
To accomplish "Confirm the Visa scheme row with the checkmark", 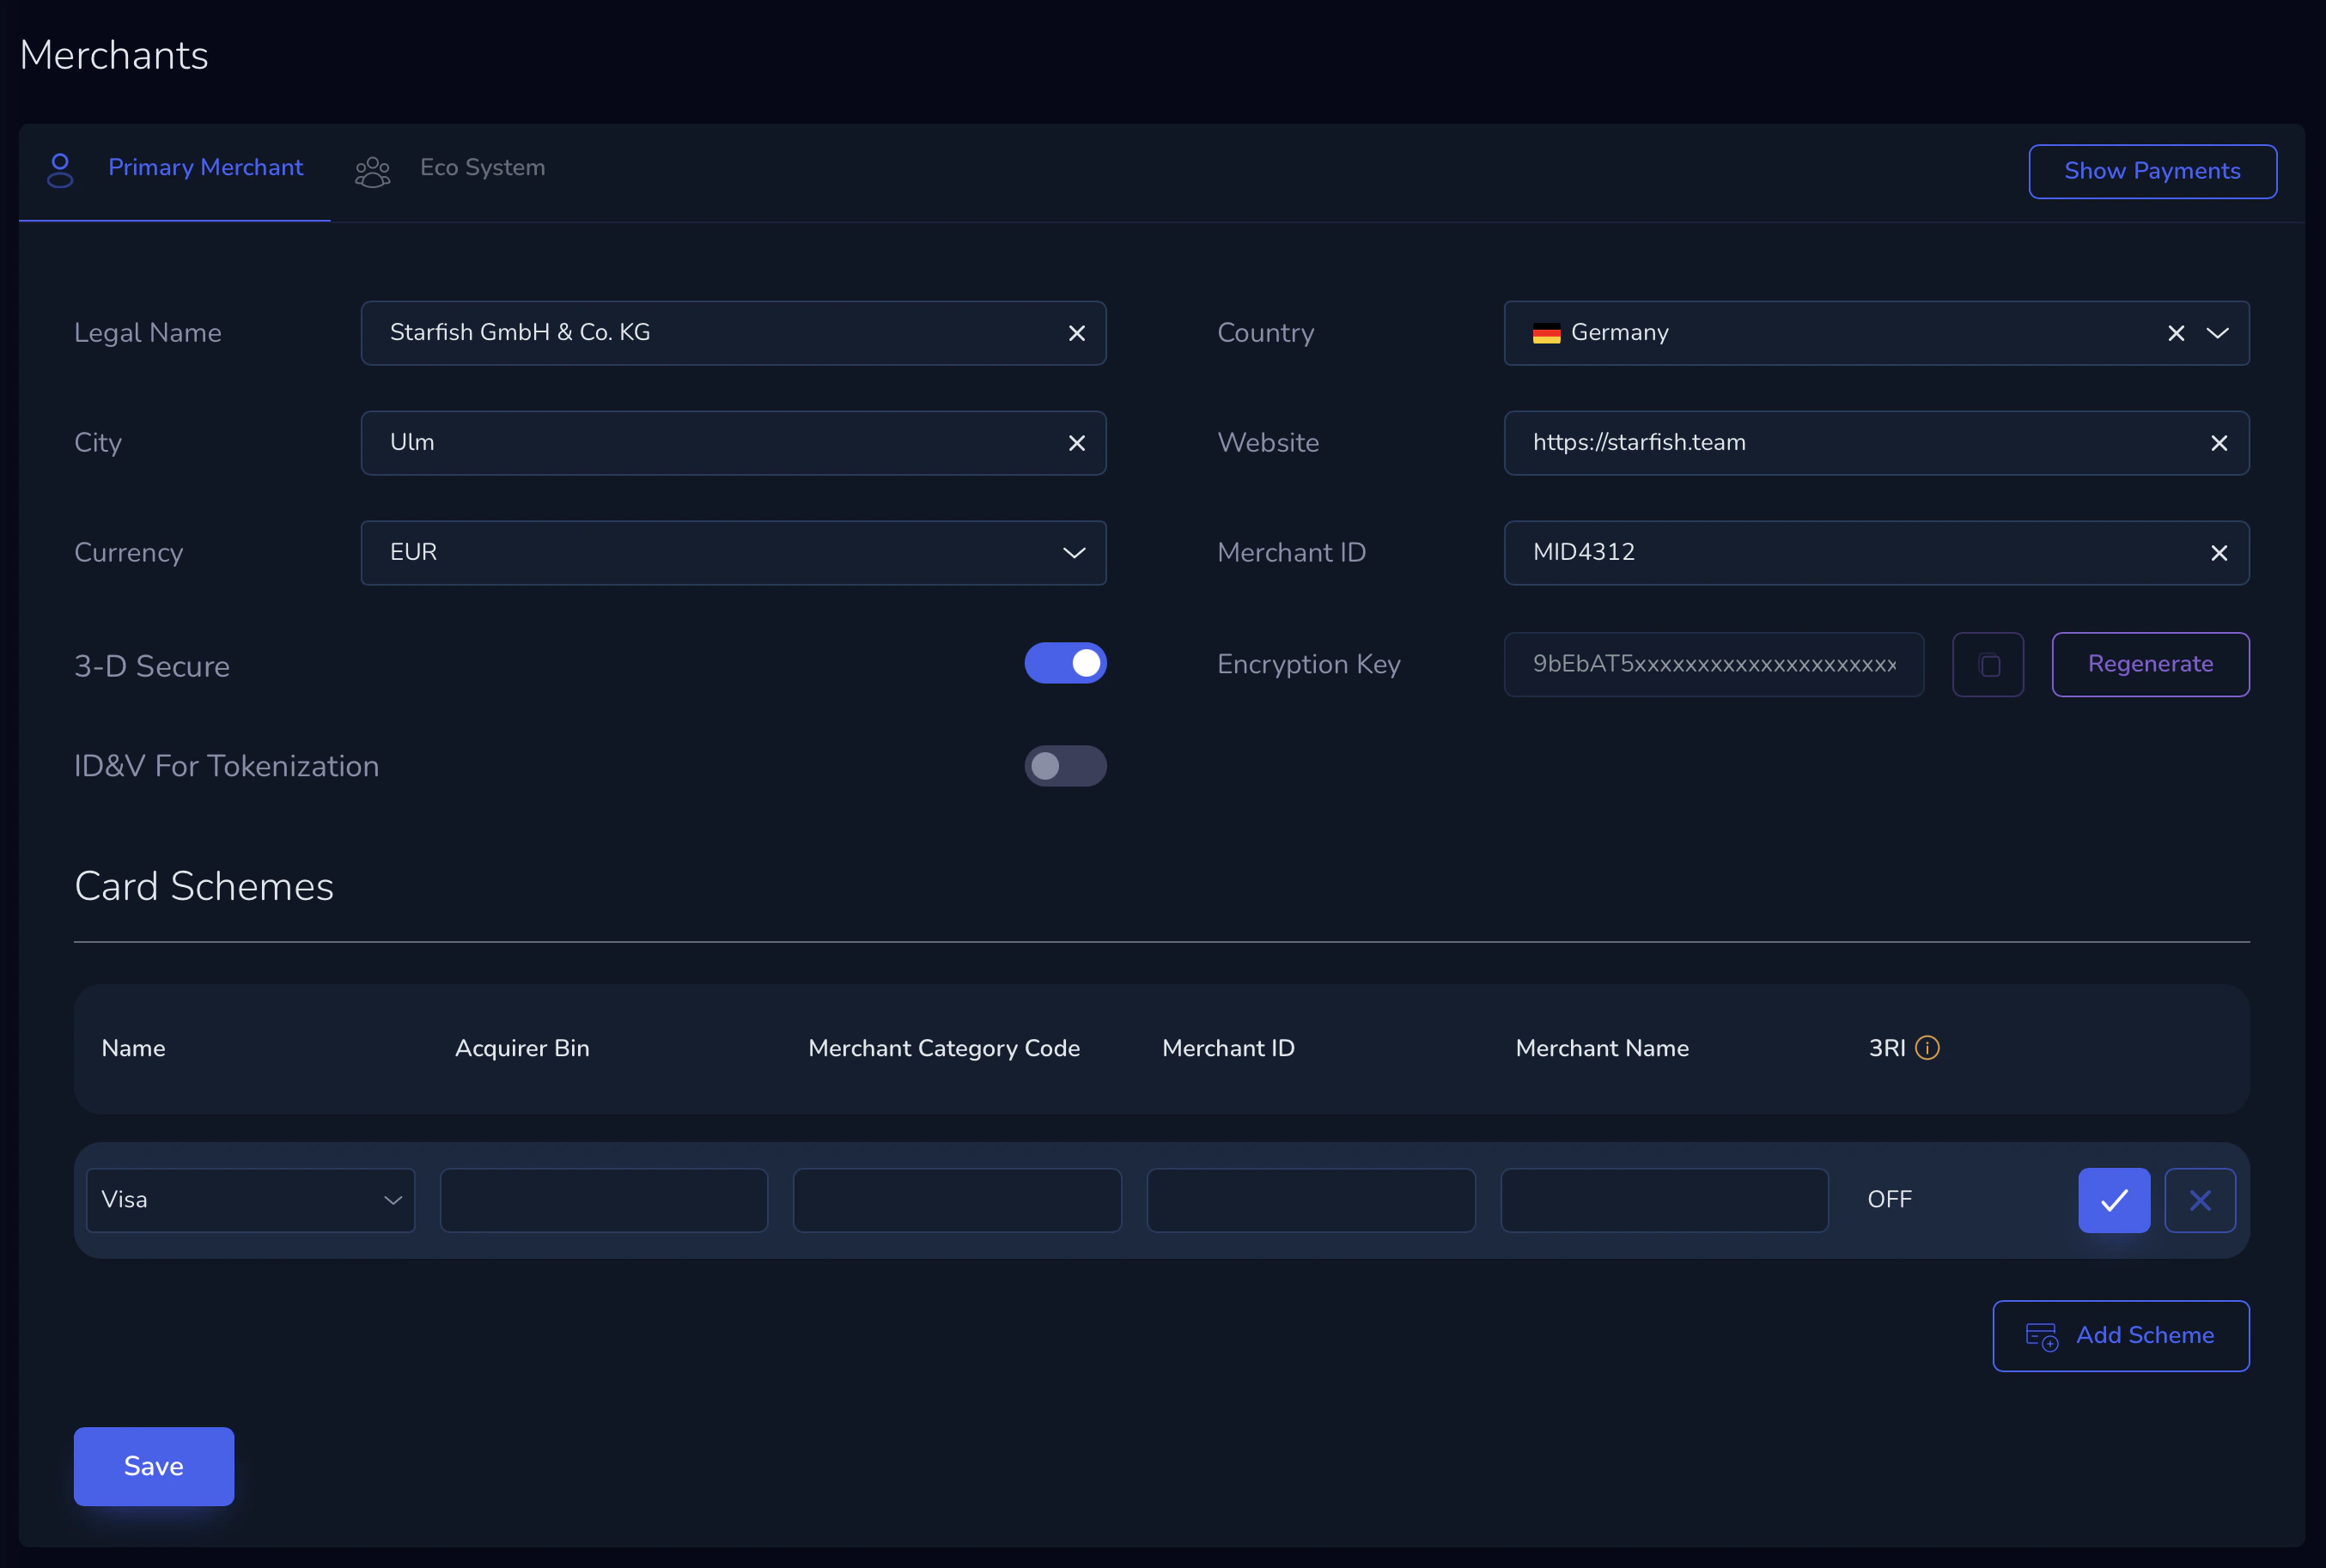I will (x=2113, y=1199).
